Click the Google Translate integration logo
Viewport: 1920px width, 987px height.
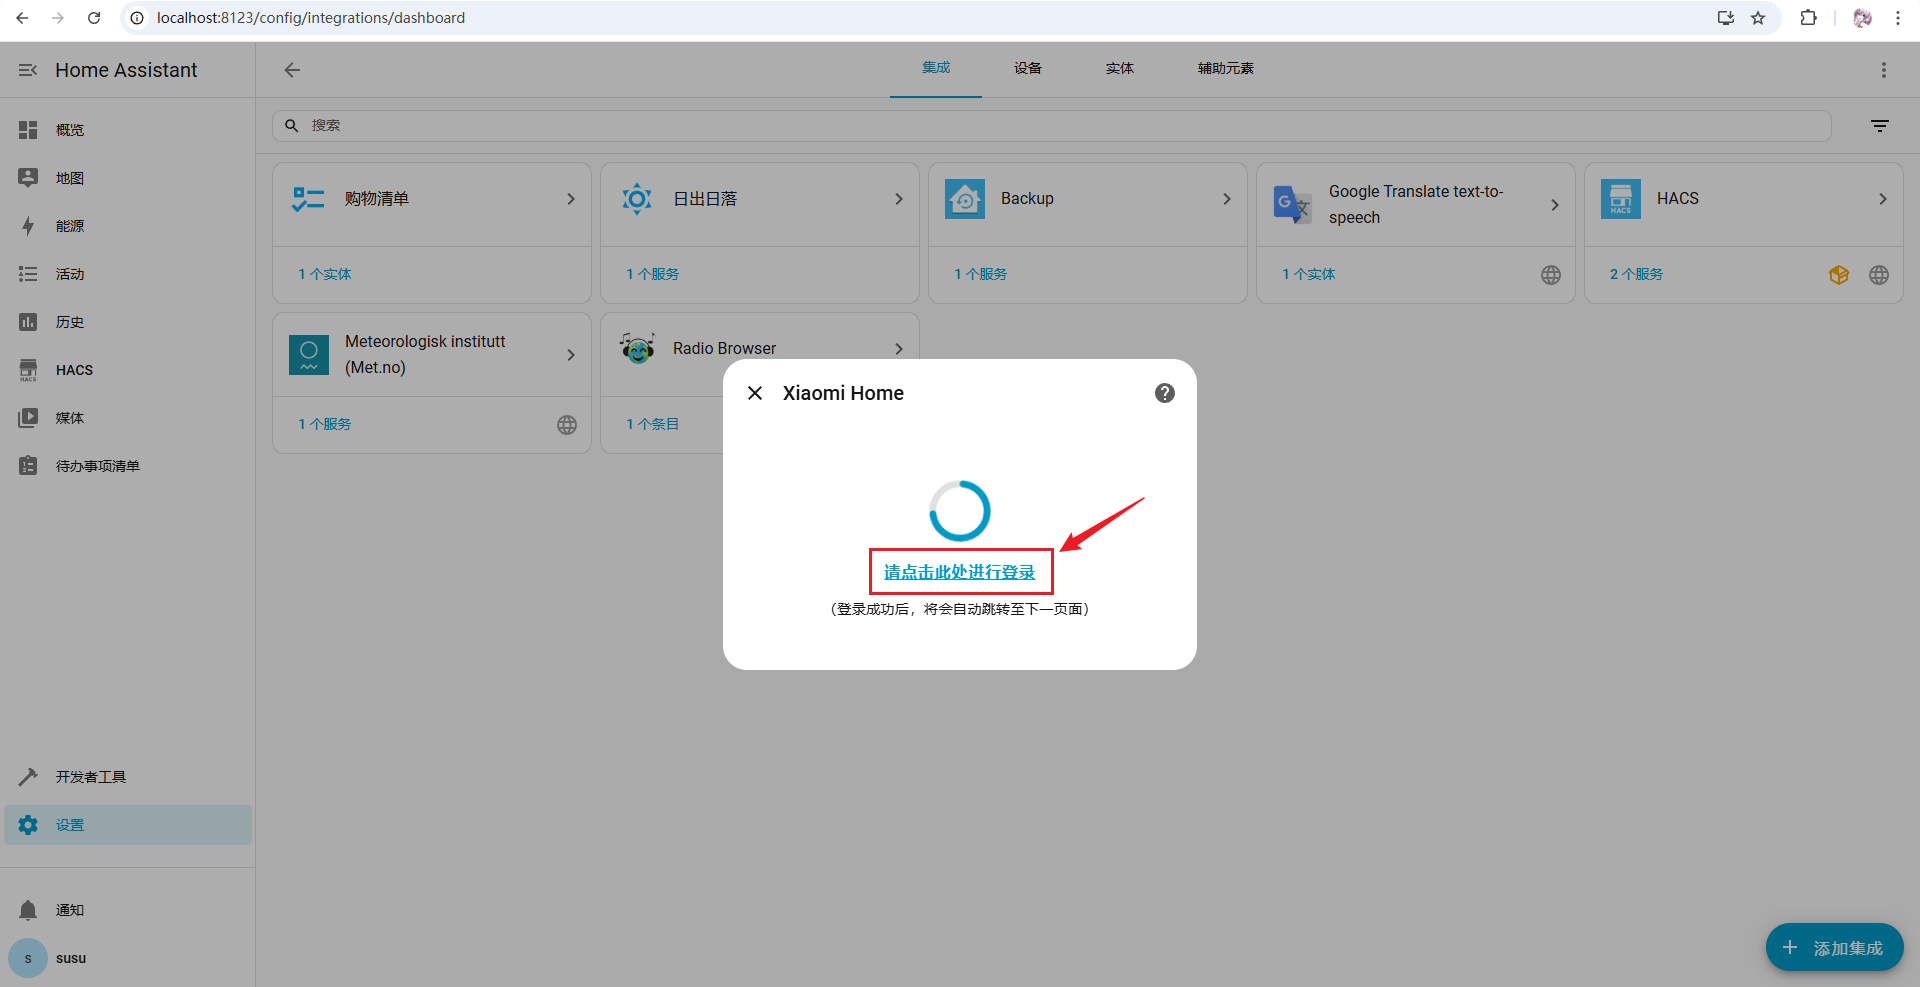pos(1293,205)
